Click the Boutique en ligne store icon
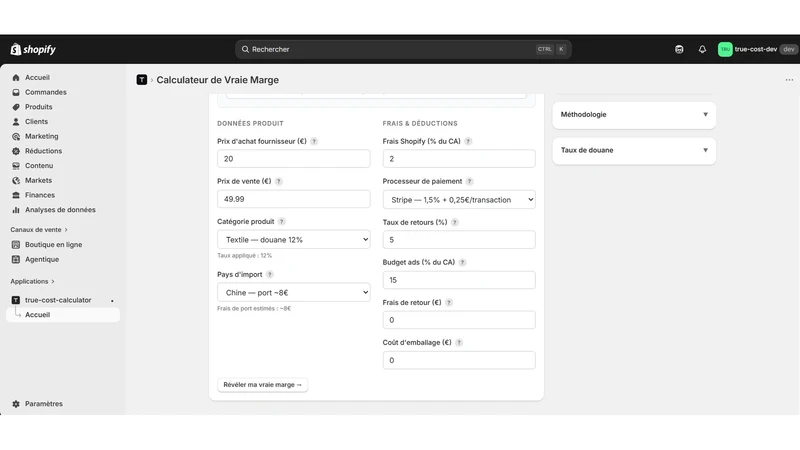Viewport: 800px width, 450px height. 16,245
